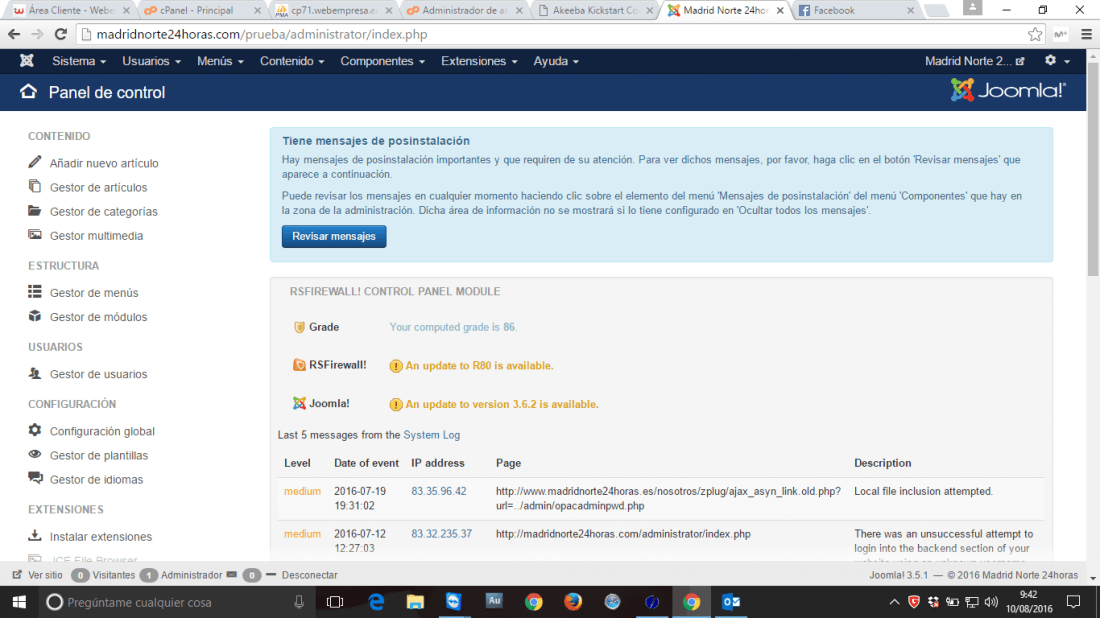The height and width of the screenshot is (618, 1100).
Task: Open Firefox from the taskbar
Action: pyautogui.click(x=573, y=602)
